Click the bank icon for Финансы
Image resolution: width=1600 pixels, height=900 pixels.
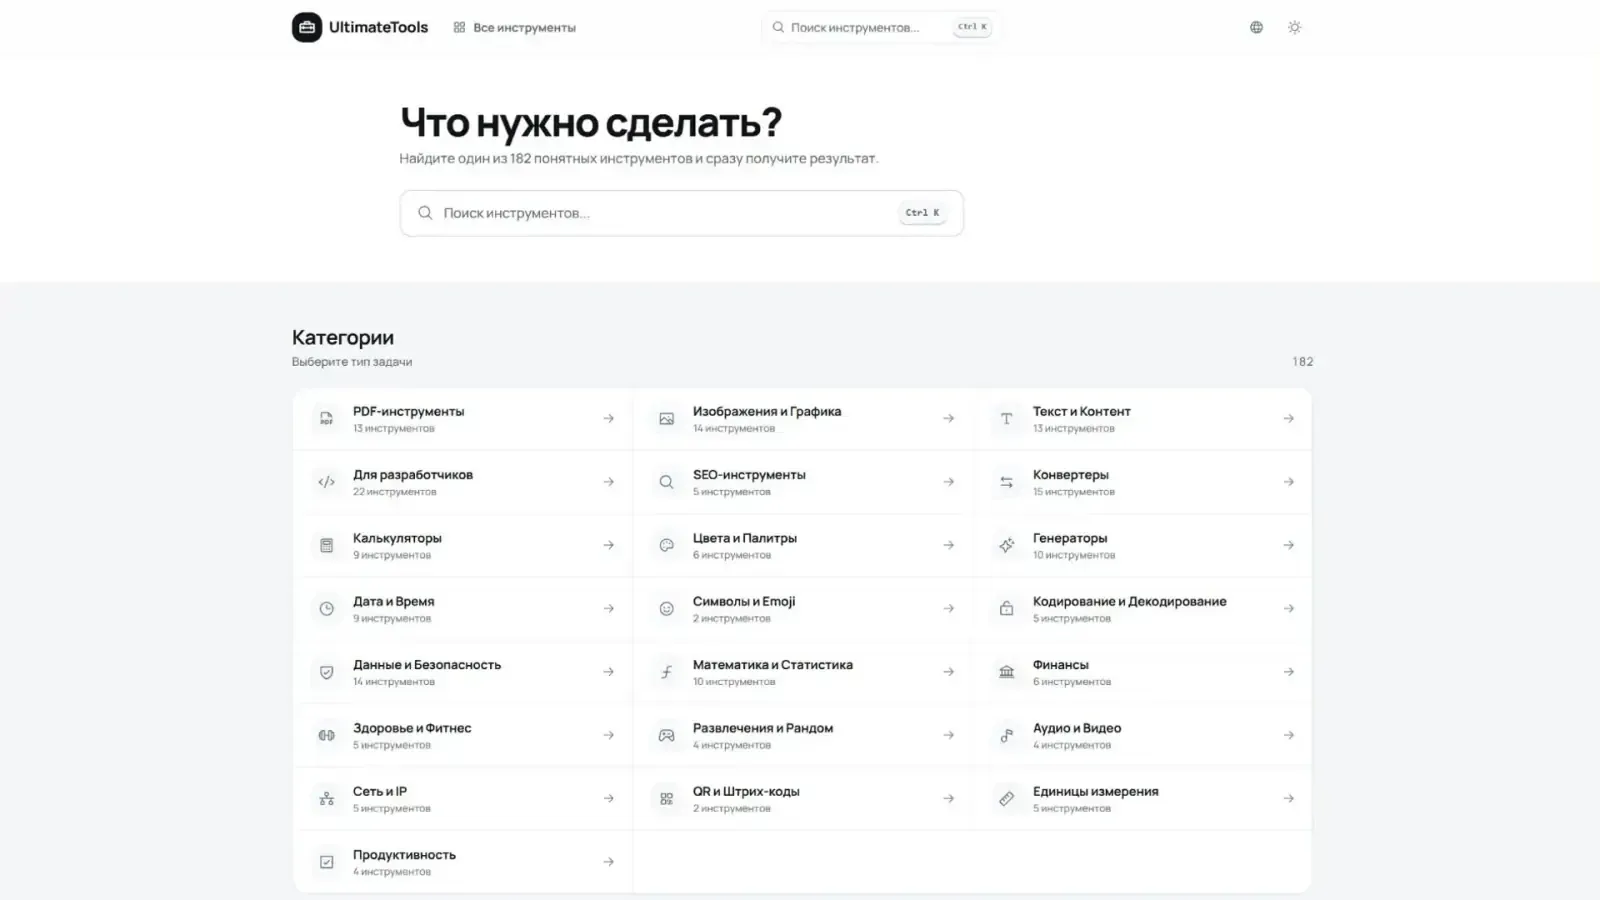coord(1006,672)
